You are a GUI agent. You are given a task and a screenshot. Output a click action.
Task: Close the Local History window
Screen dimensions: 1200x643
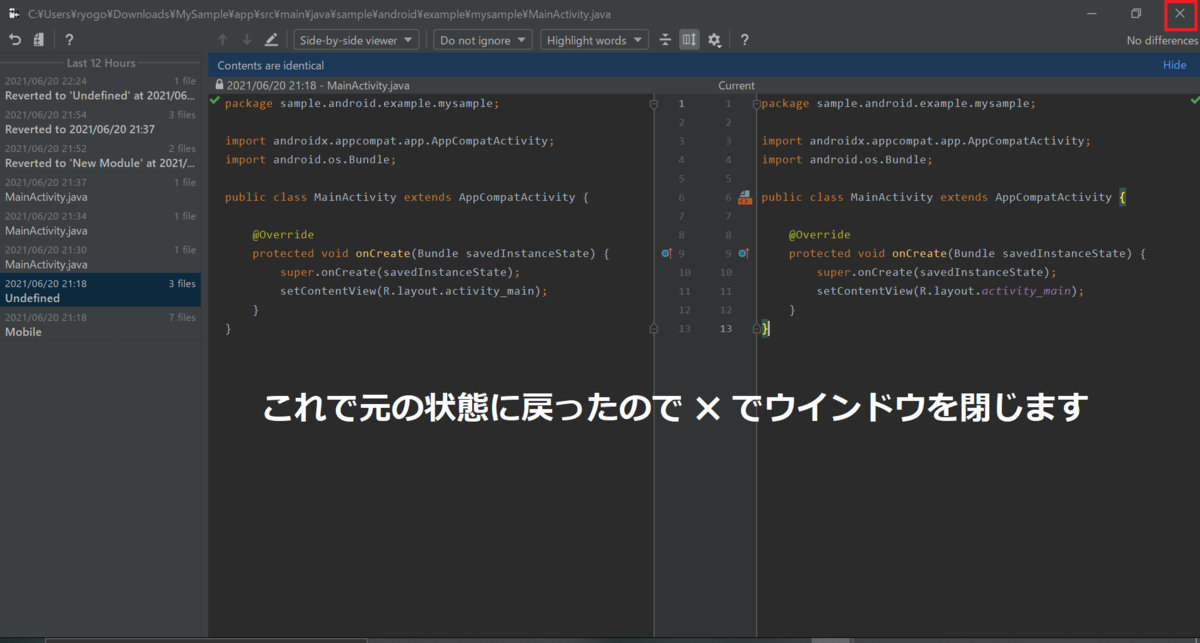[x=1180, y=14]
